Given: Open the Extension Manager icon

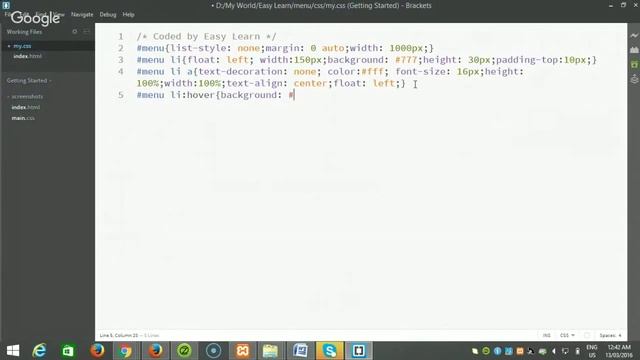Looking at the screenshot, I should coord(634,50).
